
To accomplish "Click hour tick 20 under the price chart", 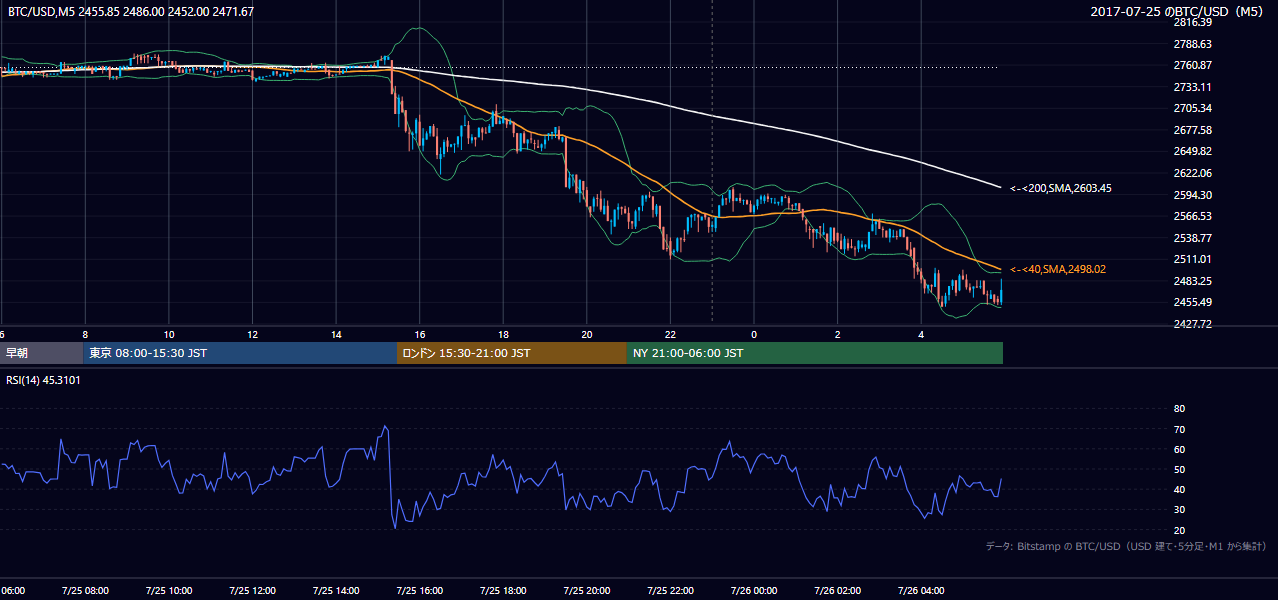I will point(586,334).
